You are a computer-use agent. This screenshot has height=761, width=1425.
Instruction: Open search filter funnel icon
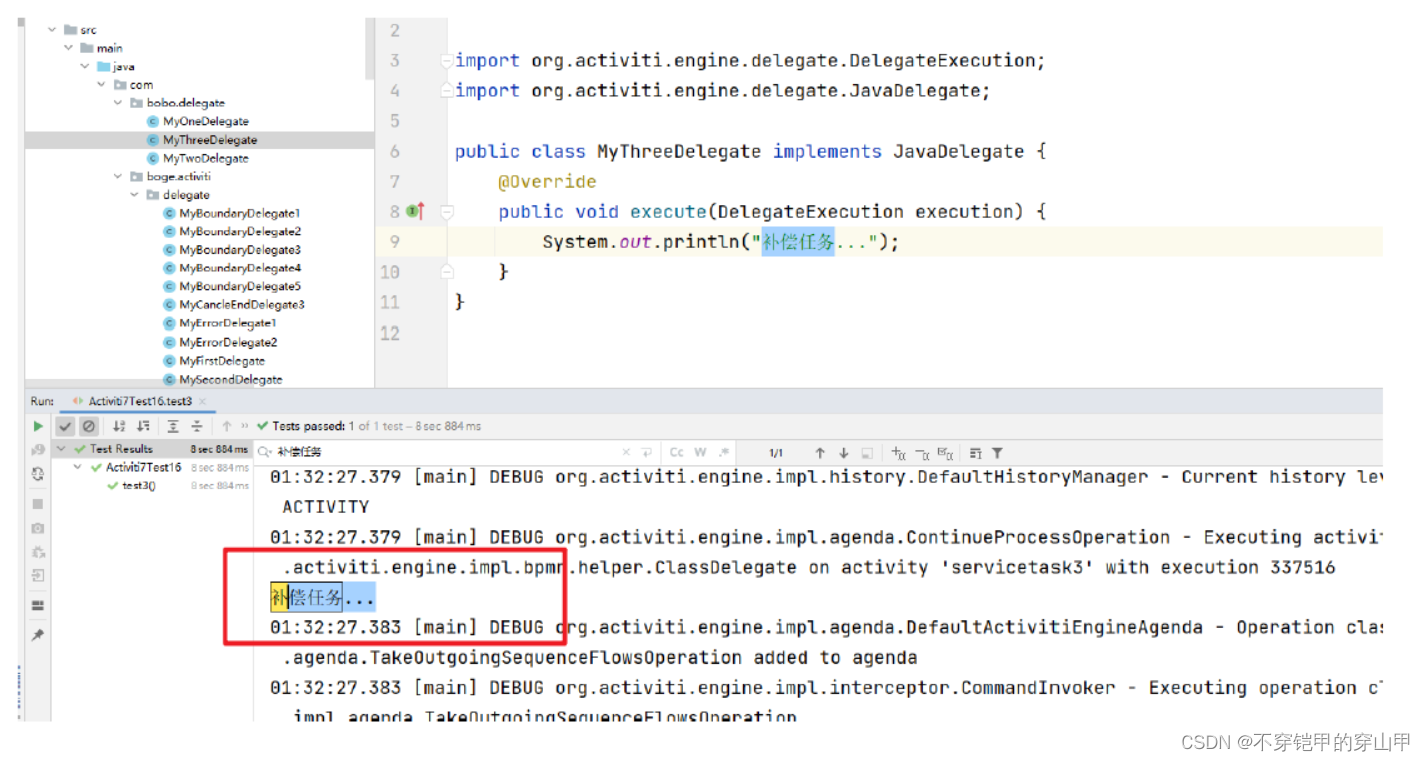click(x=997, y=453)
